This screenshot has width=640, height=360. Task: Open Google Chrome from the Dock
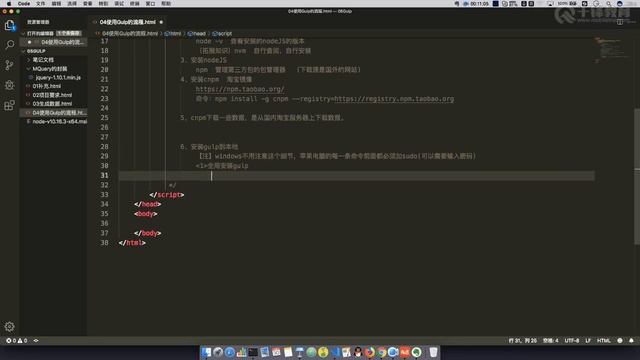[x=382, y=352]
